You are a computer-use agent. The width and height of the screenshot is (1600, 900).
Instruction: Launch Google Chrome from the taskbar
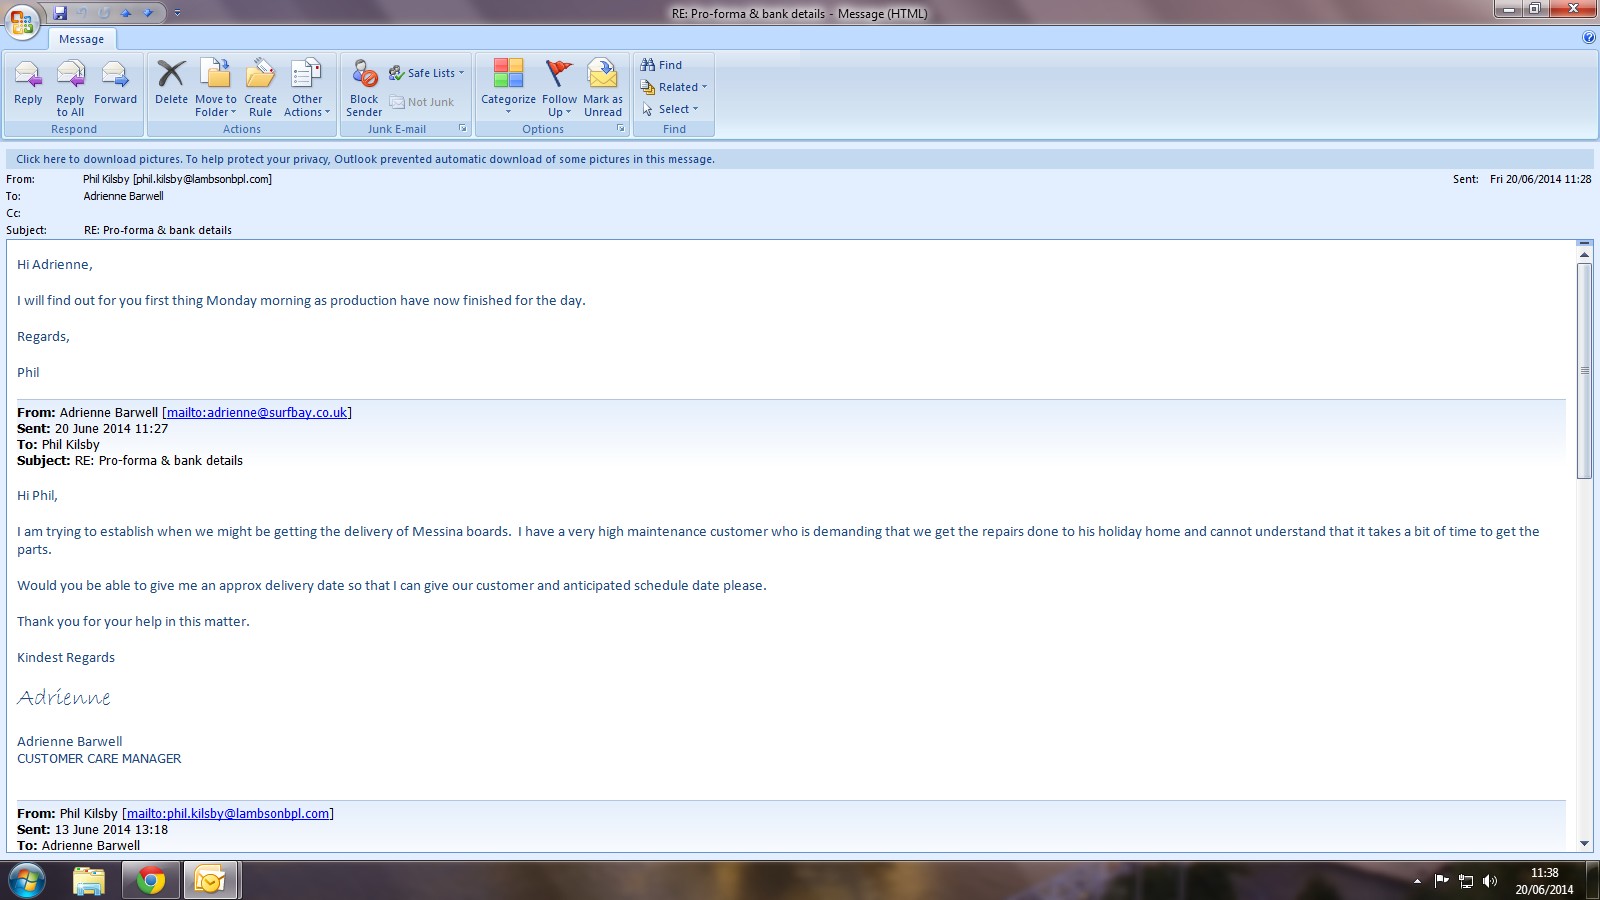(x=151, y=881)
